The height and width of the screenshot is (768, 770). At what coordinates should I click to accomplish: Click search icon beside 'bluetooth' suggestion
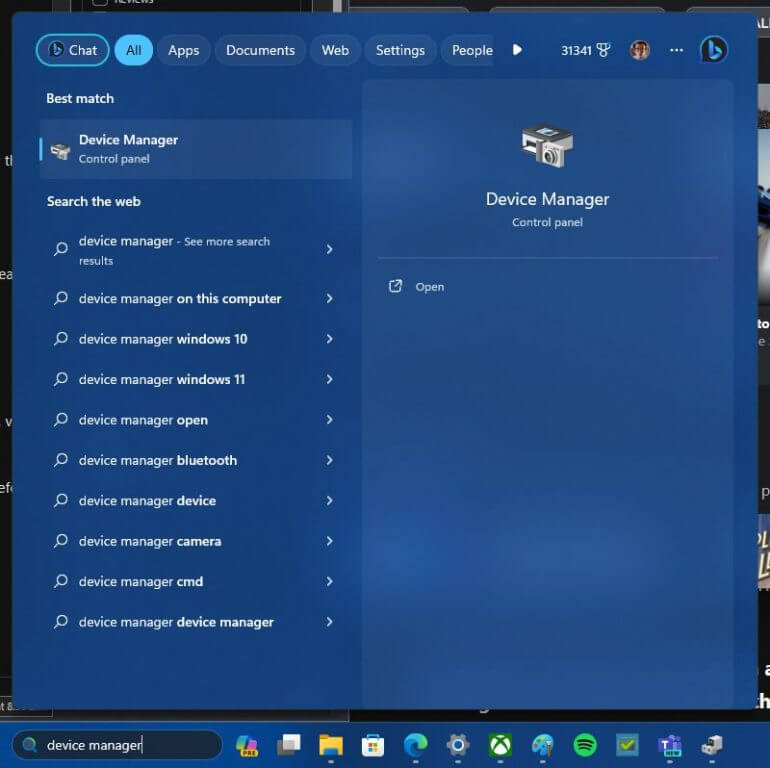point(61,460)
